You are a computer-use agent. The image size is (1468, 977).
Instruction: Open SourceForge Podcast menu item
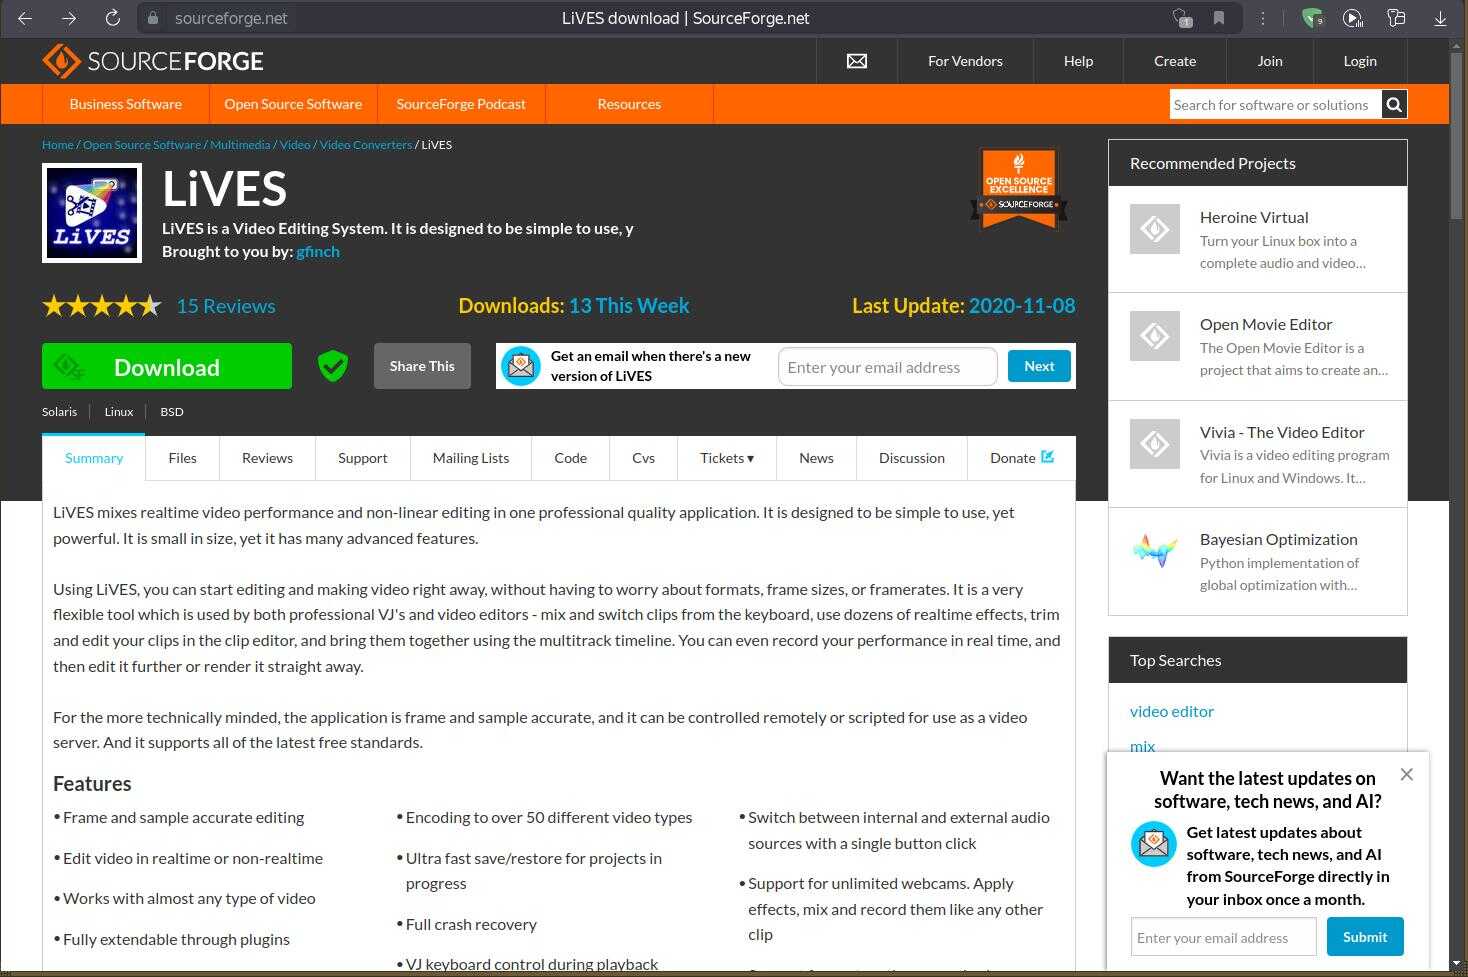click(x=461, y=104)
